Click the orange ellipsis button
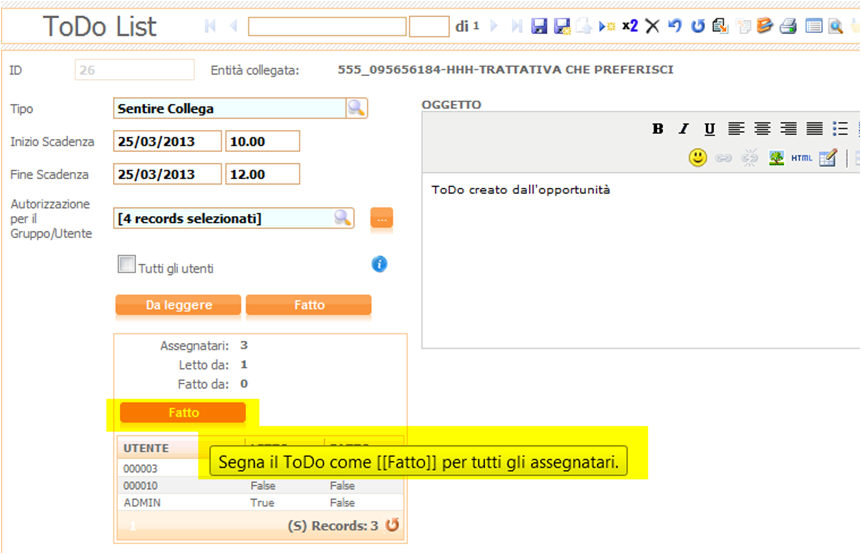This screenshot has height=554, width=861. [381, 218]
